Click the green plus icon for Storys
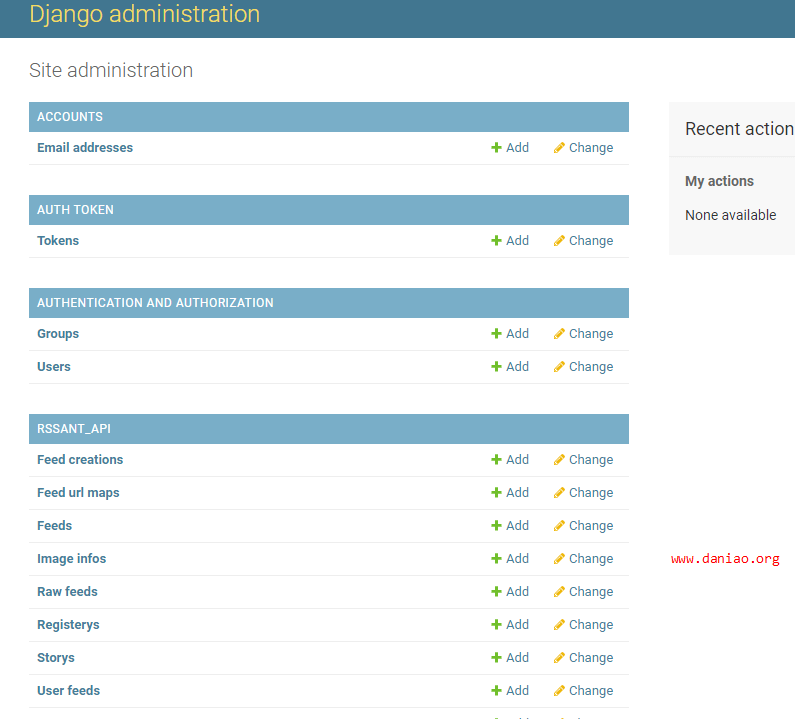Image resolution: width=795 pixels, height=719 pixels. pyautogui.click(x=496, y=658)
